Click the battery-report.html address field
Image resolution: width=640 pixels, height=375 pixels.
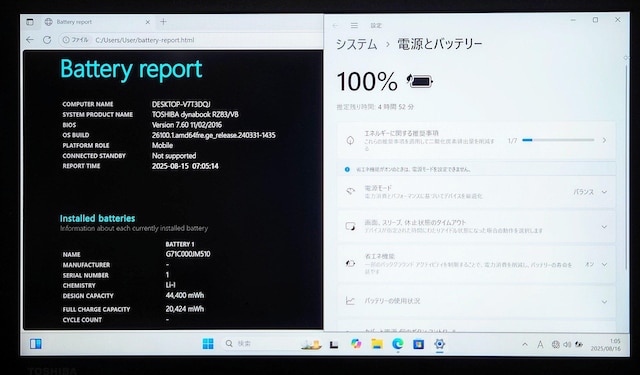(x=145, y=40)
